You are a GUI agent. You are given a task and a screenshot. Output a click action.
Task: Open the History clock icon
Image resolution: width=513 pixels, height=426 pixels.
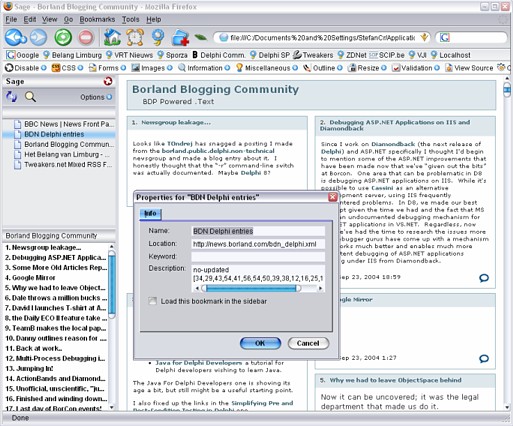pyautogui.click(x=135, y=37)
